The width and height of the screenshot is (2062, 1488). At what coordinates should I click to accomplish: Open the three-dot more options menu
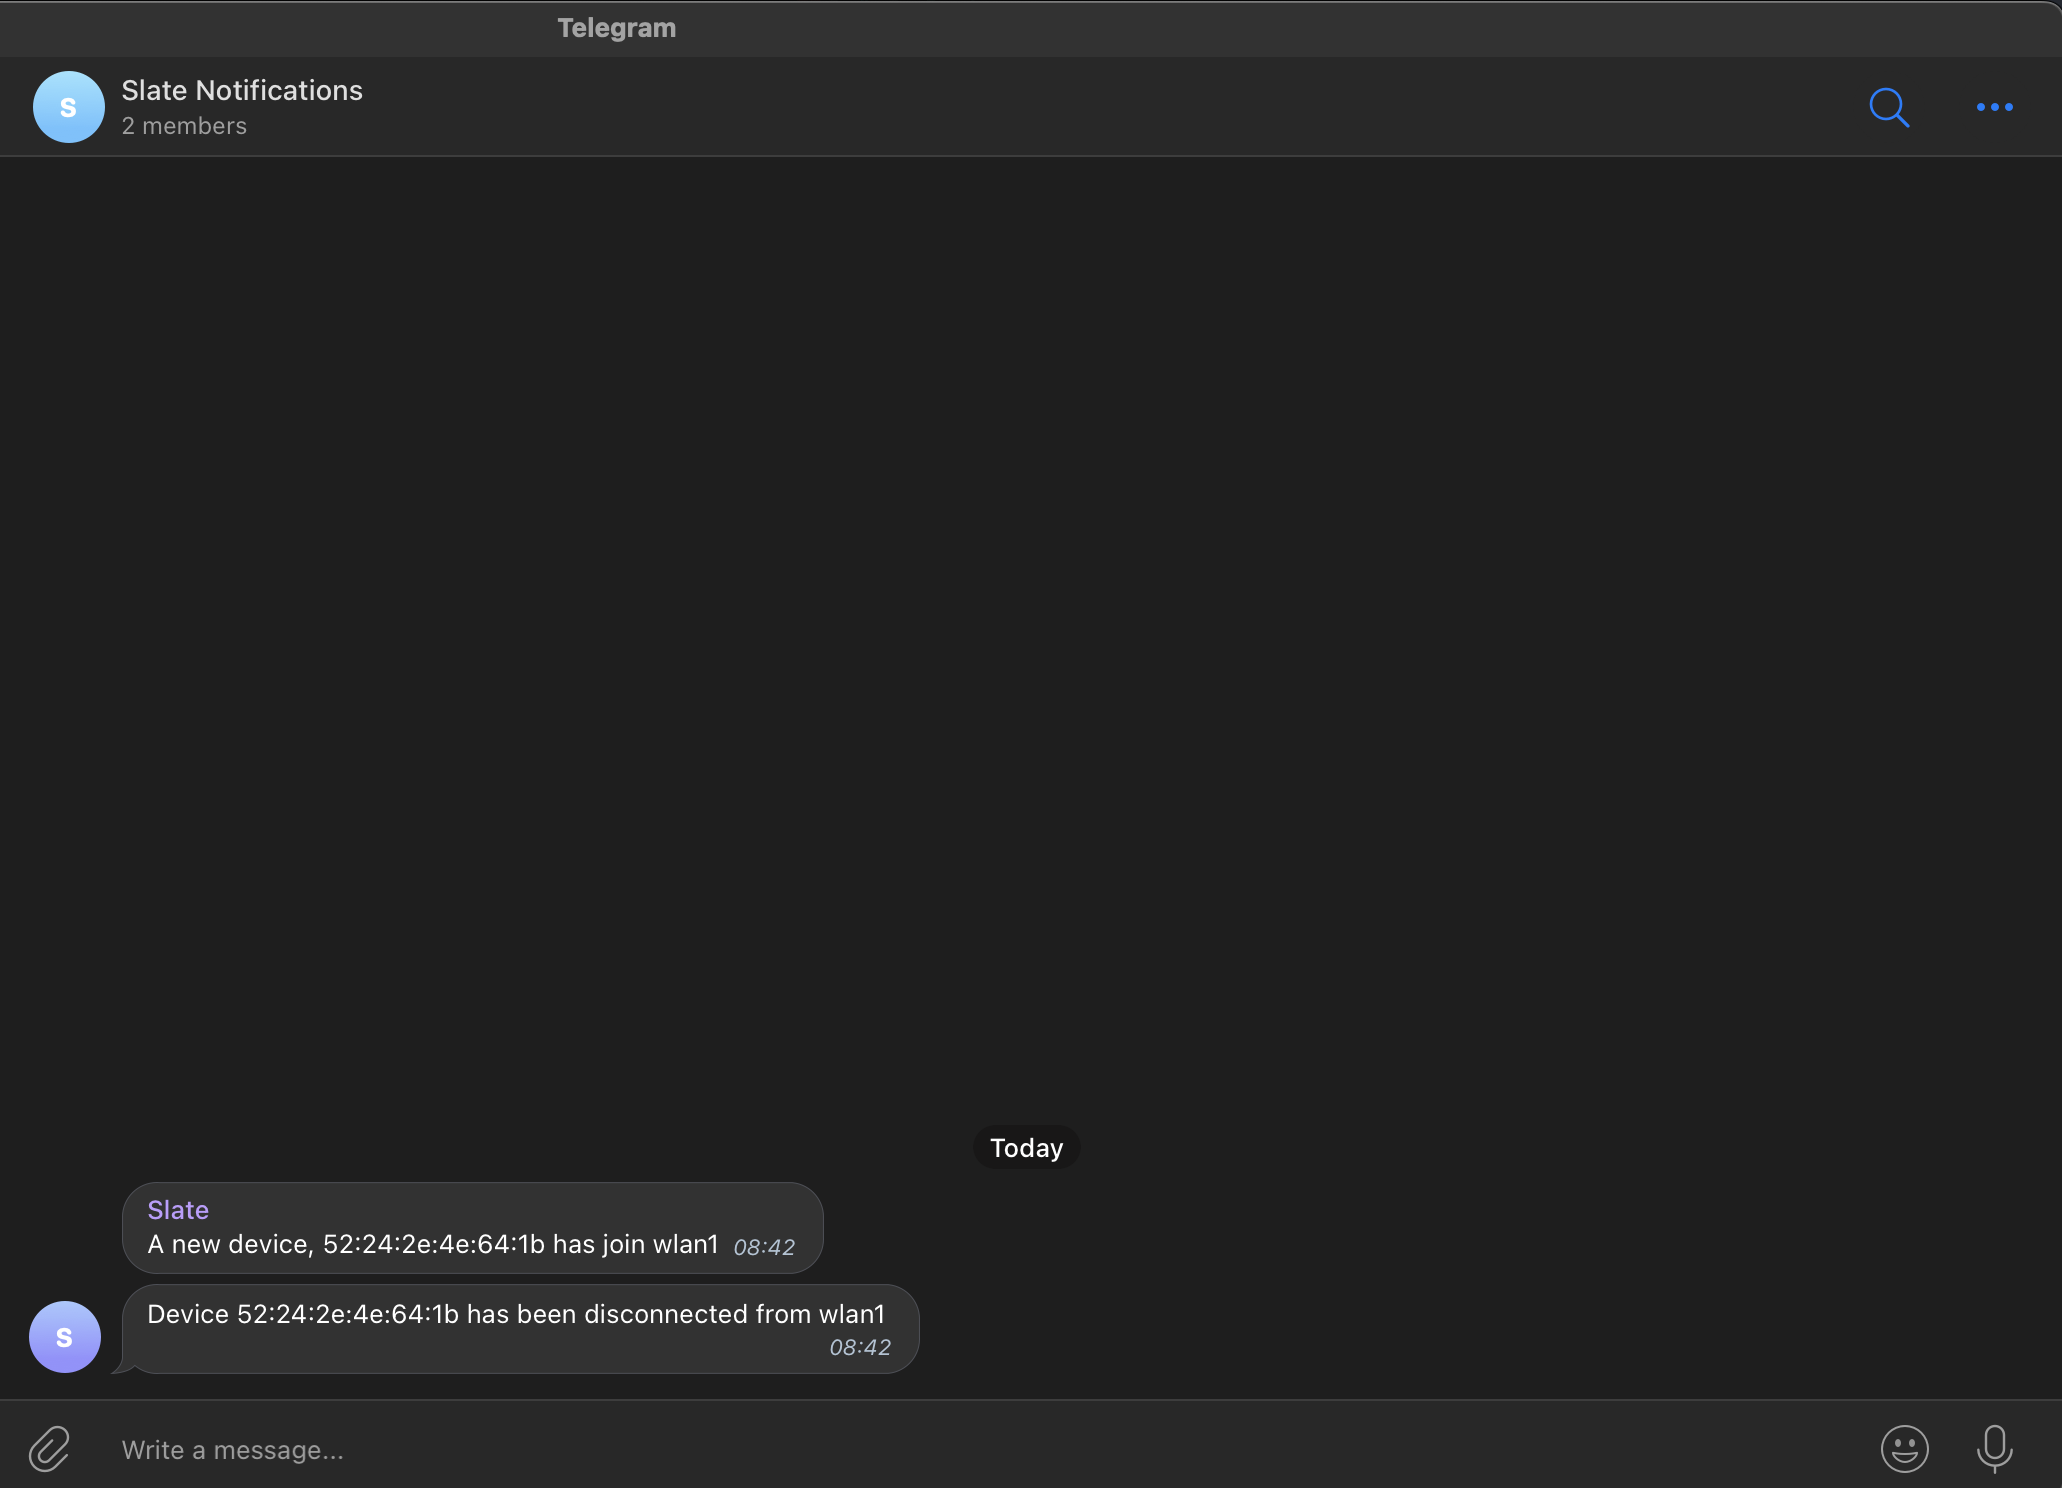pyautogui.click(x=1994, y=107)
